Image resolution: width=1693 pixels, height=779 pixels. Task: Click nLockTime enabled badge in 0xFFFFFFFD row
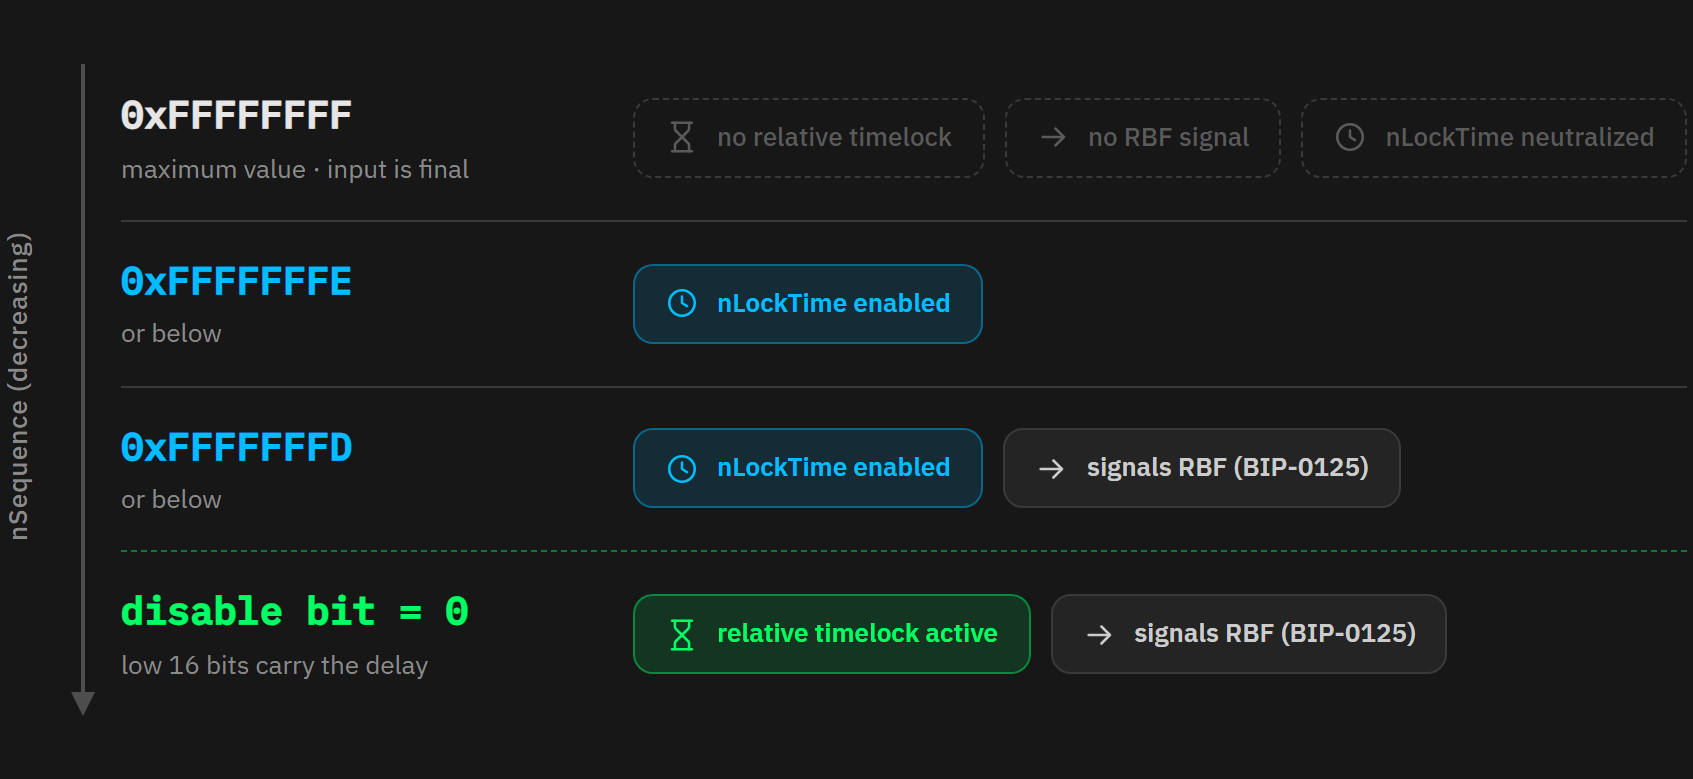[808, 468]
